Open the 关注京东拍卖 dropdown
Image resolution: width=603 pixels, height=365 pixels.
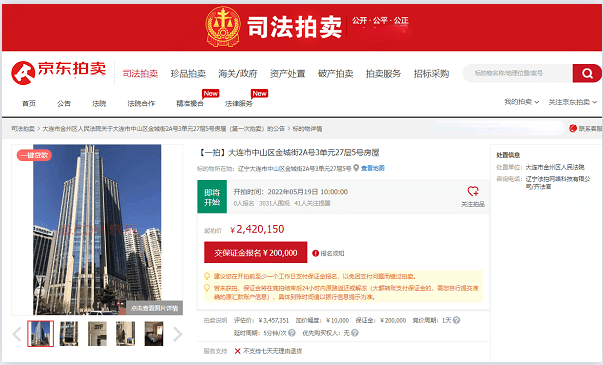pyautogui.click(x=573, y=102)
